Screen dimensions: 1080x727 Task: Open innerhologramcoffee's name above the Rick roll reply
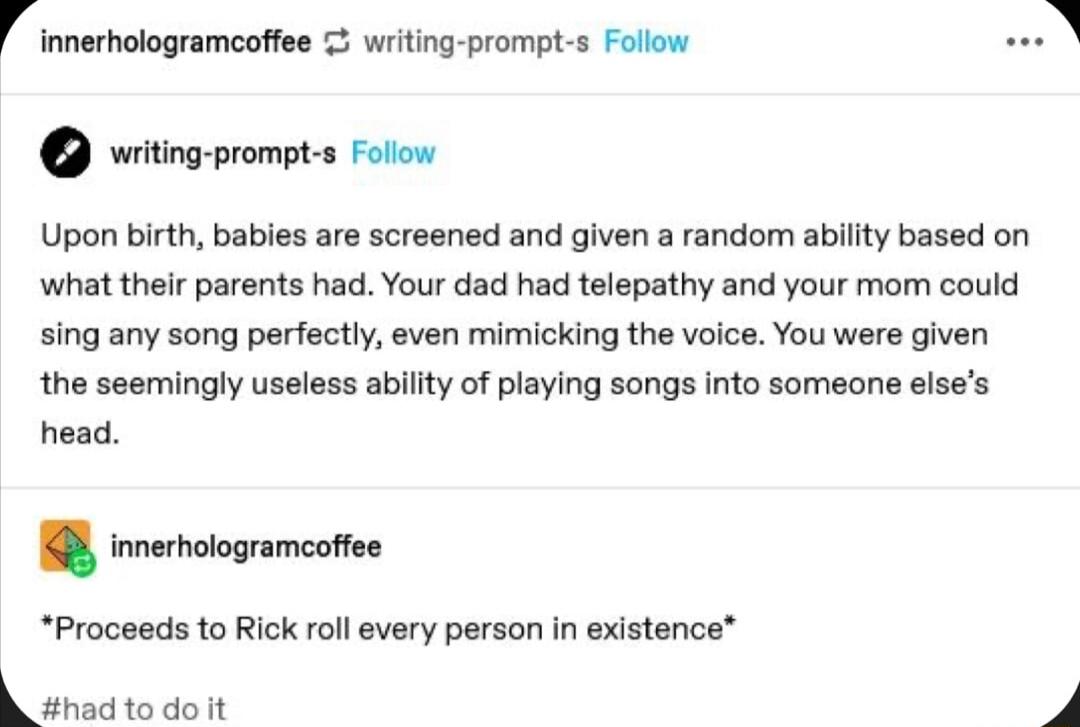click(246, 546)
